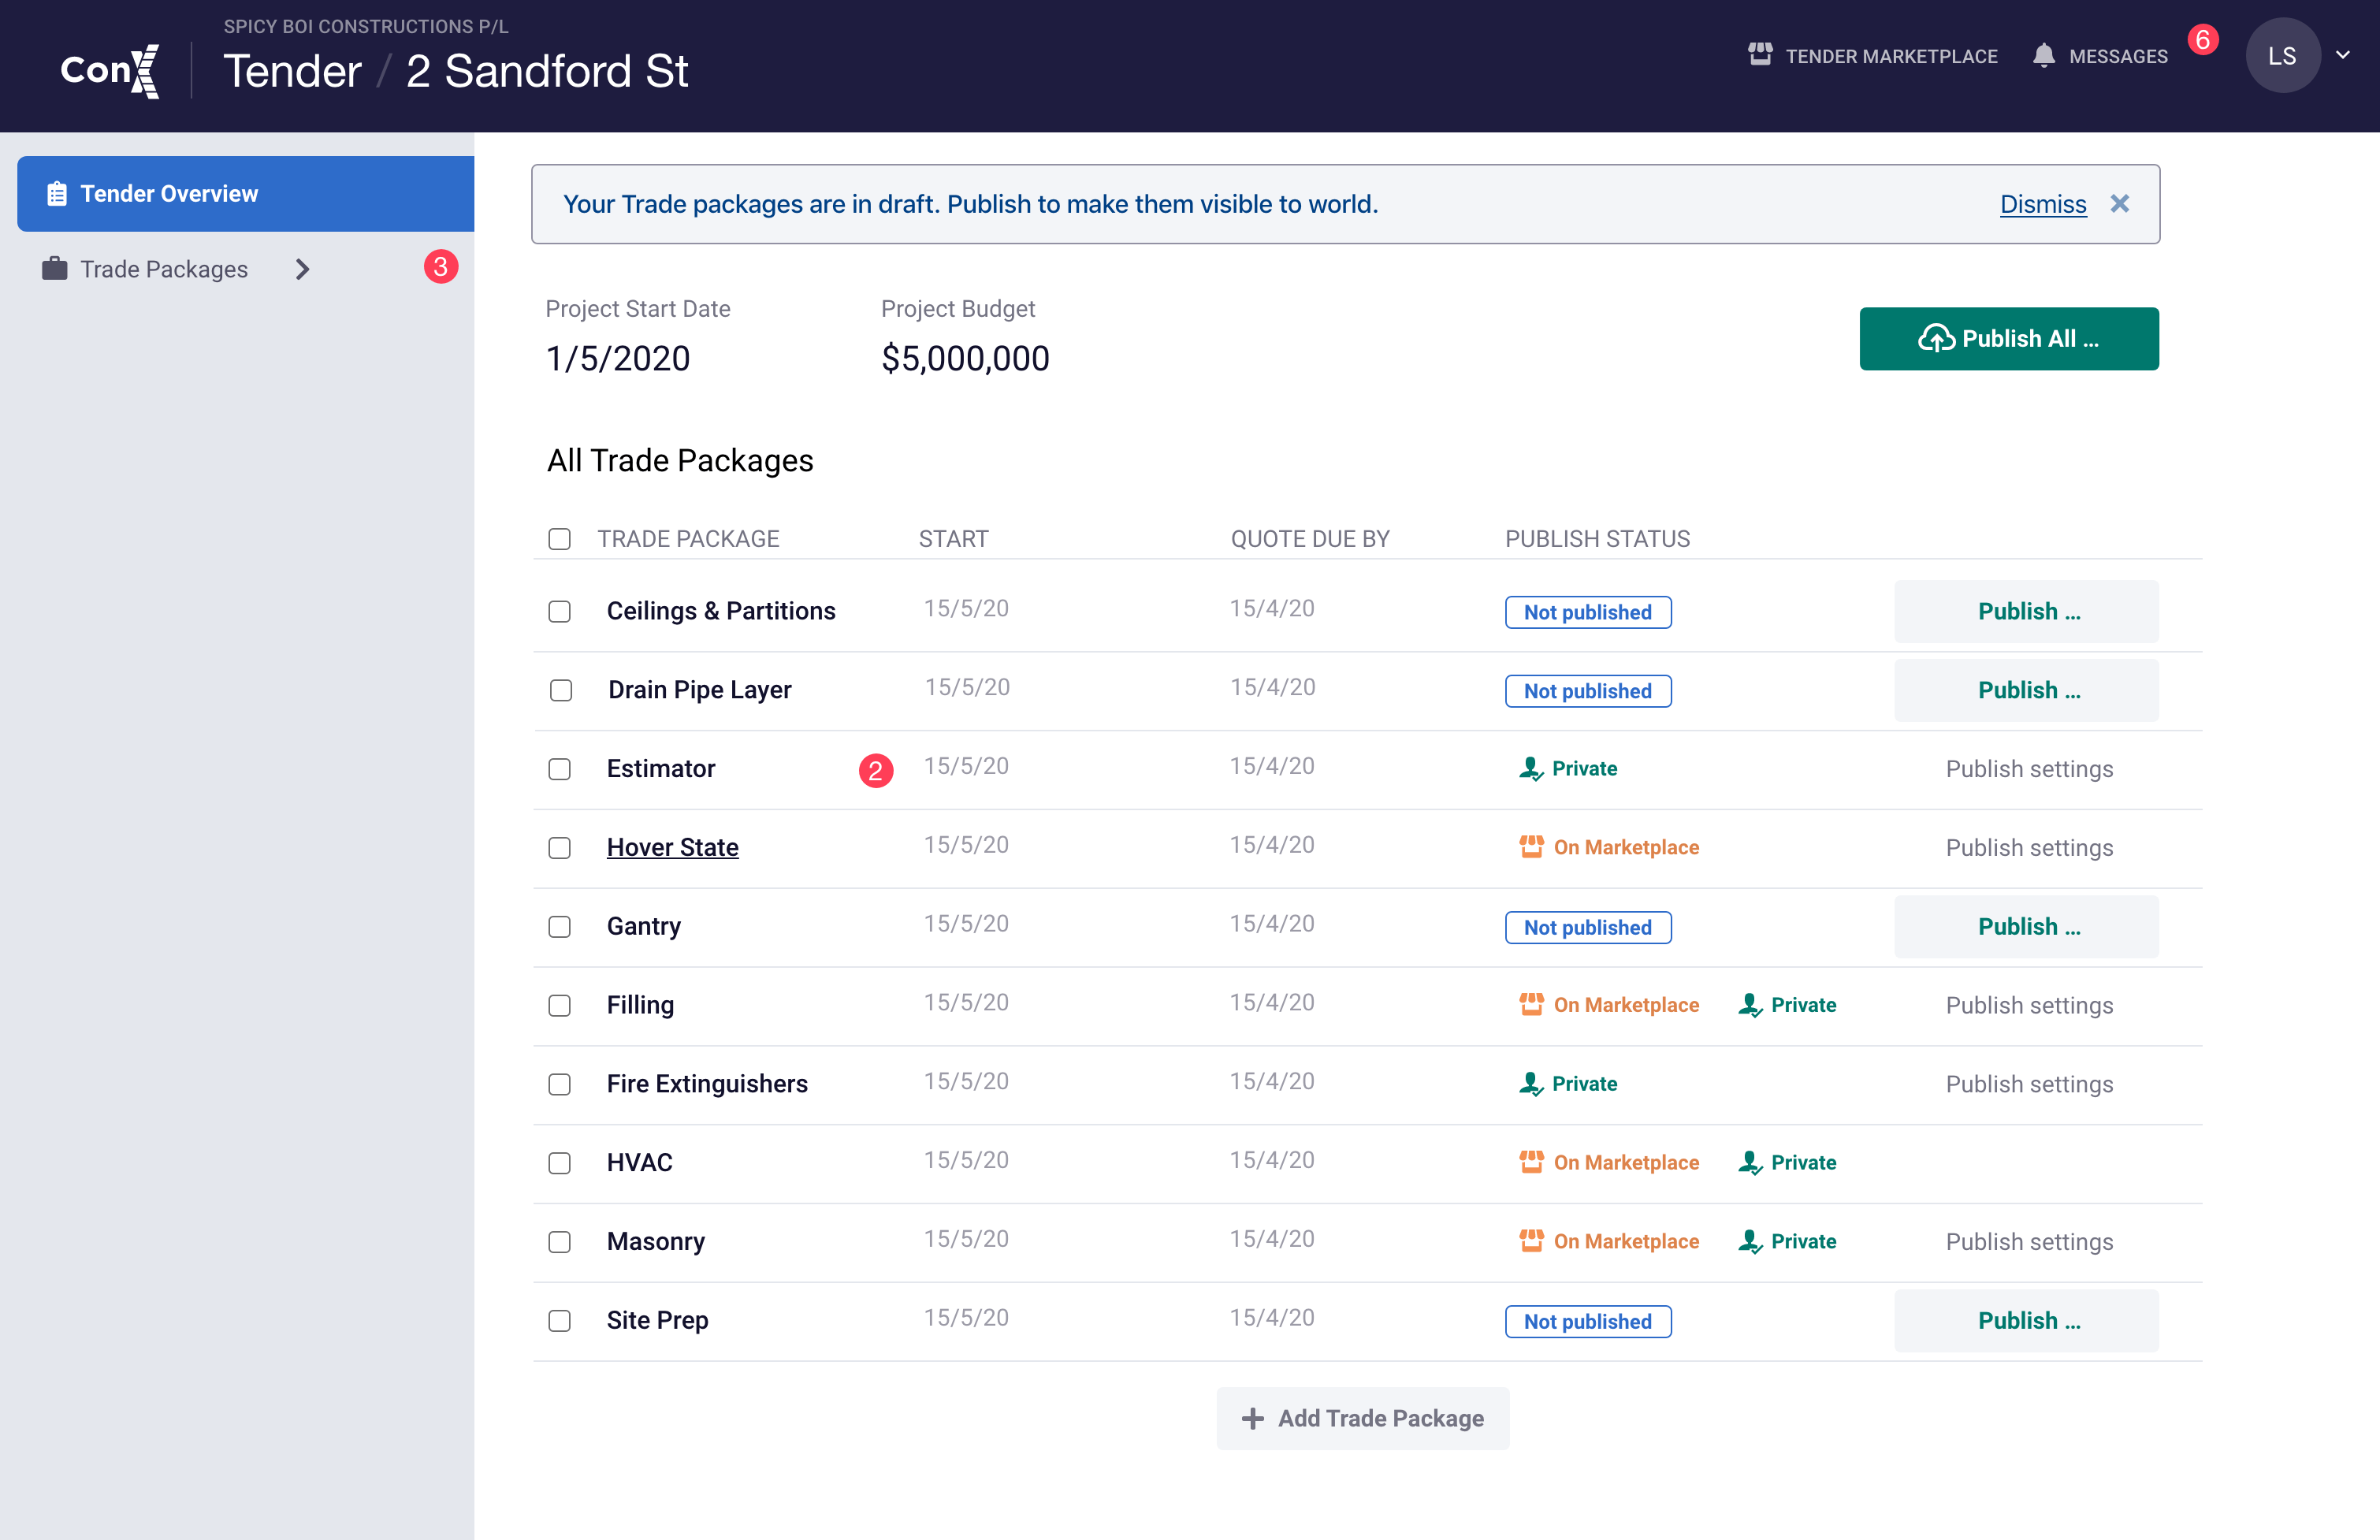Click the ConX logo

click(x=109, y=69)
